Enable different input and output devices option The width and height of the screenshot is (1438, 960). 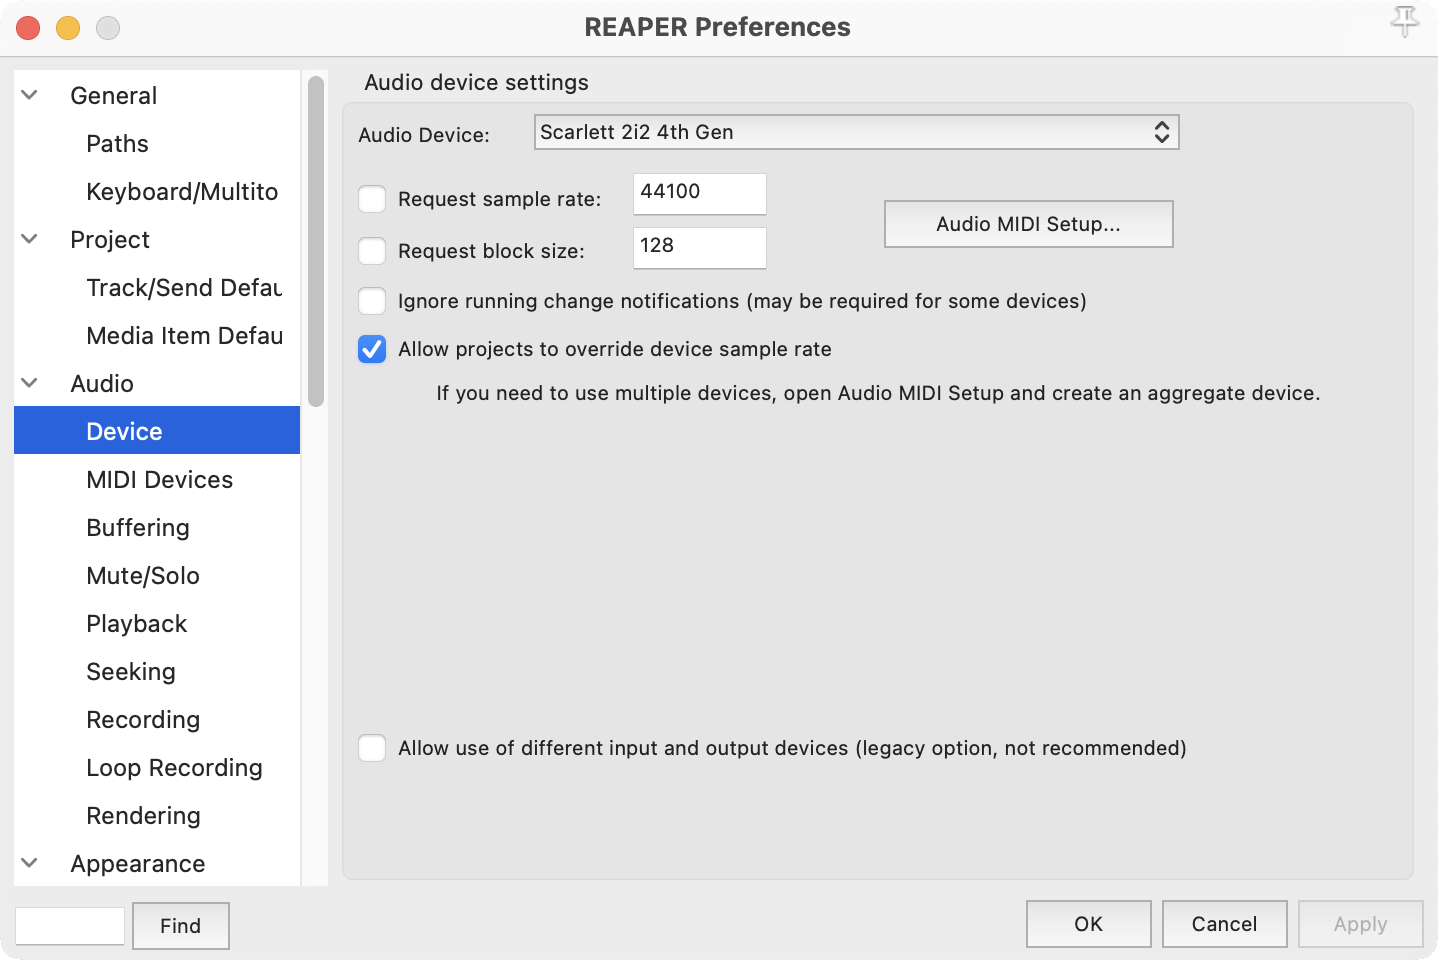[x=372, y=748]
